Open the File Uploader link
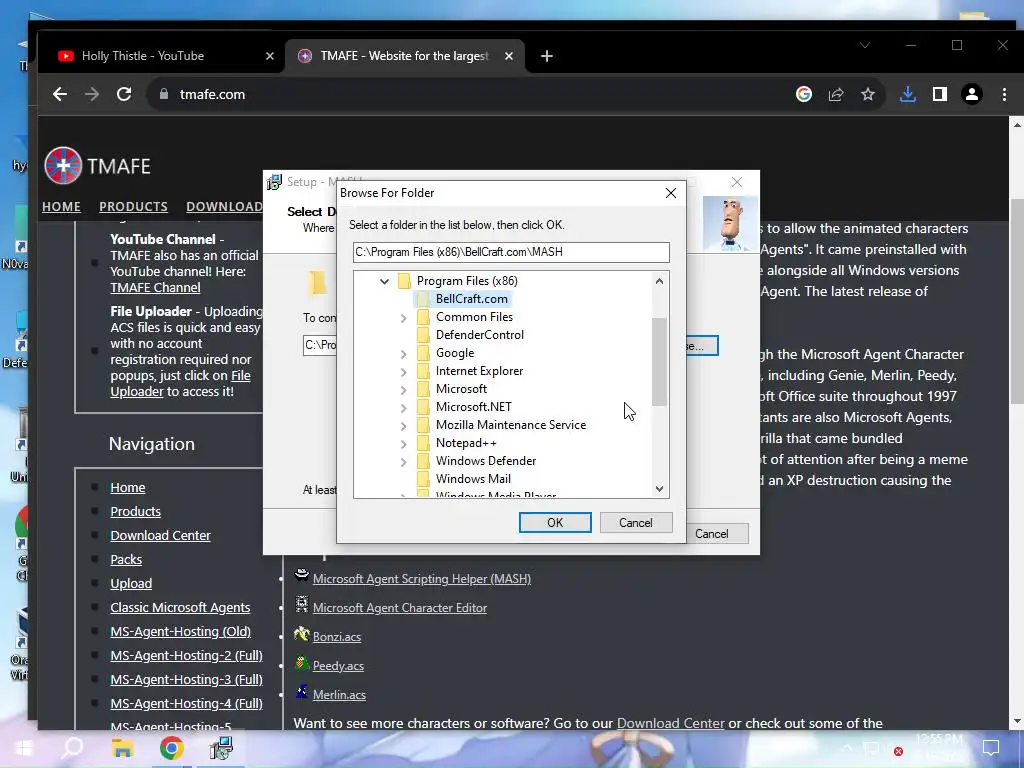The image size is (1024, 768). click(x=180, y=383)
